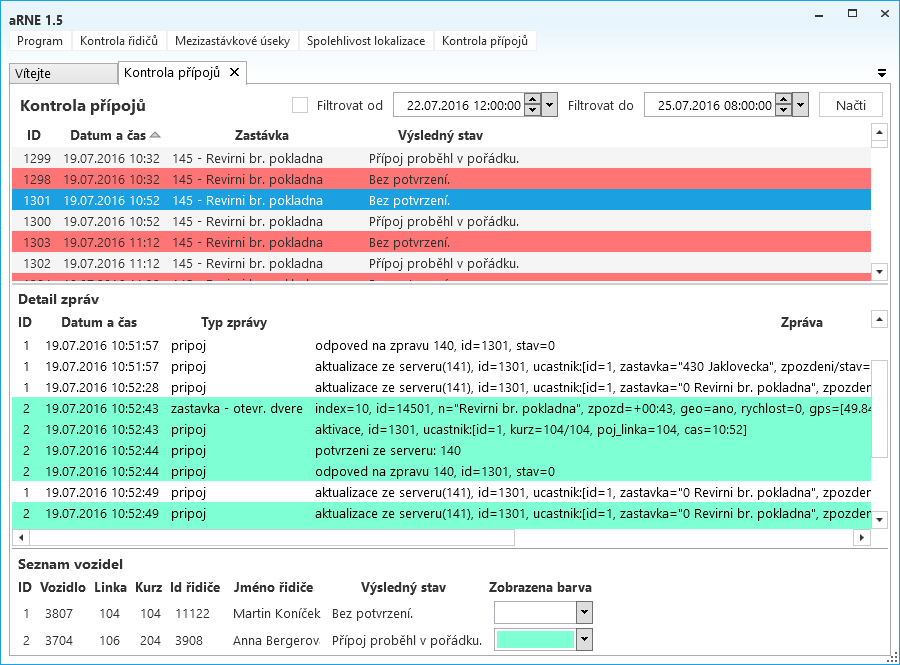The image size is (900, 665).
Task: Decrement the Filtrovat od date spinner
Action: [533, 110]
